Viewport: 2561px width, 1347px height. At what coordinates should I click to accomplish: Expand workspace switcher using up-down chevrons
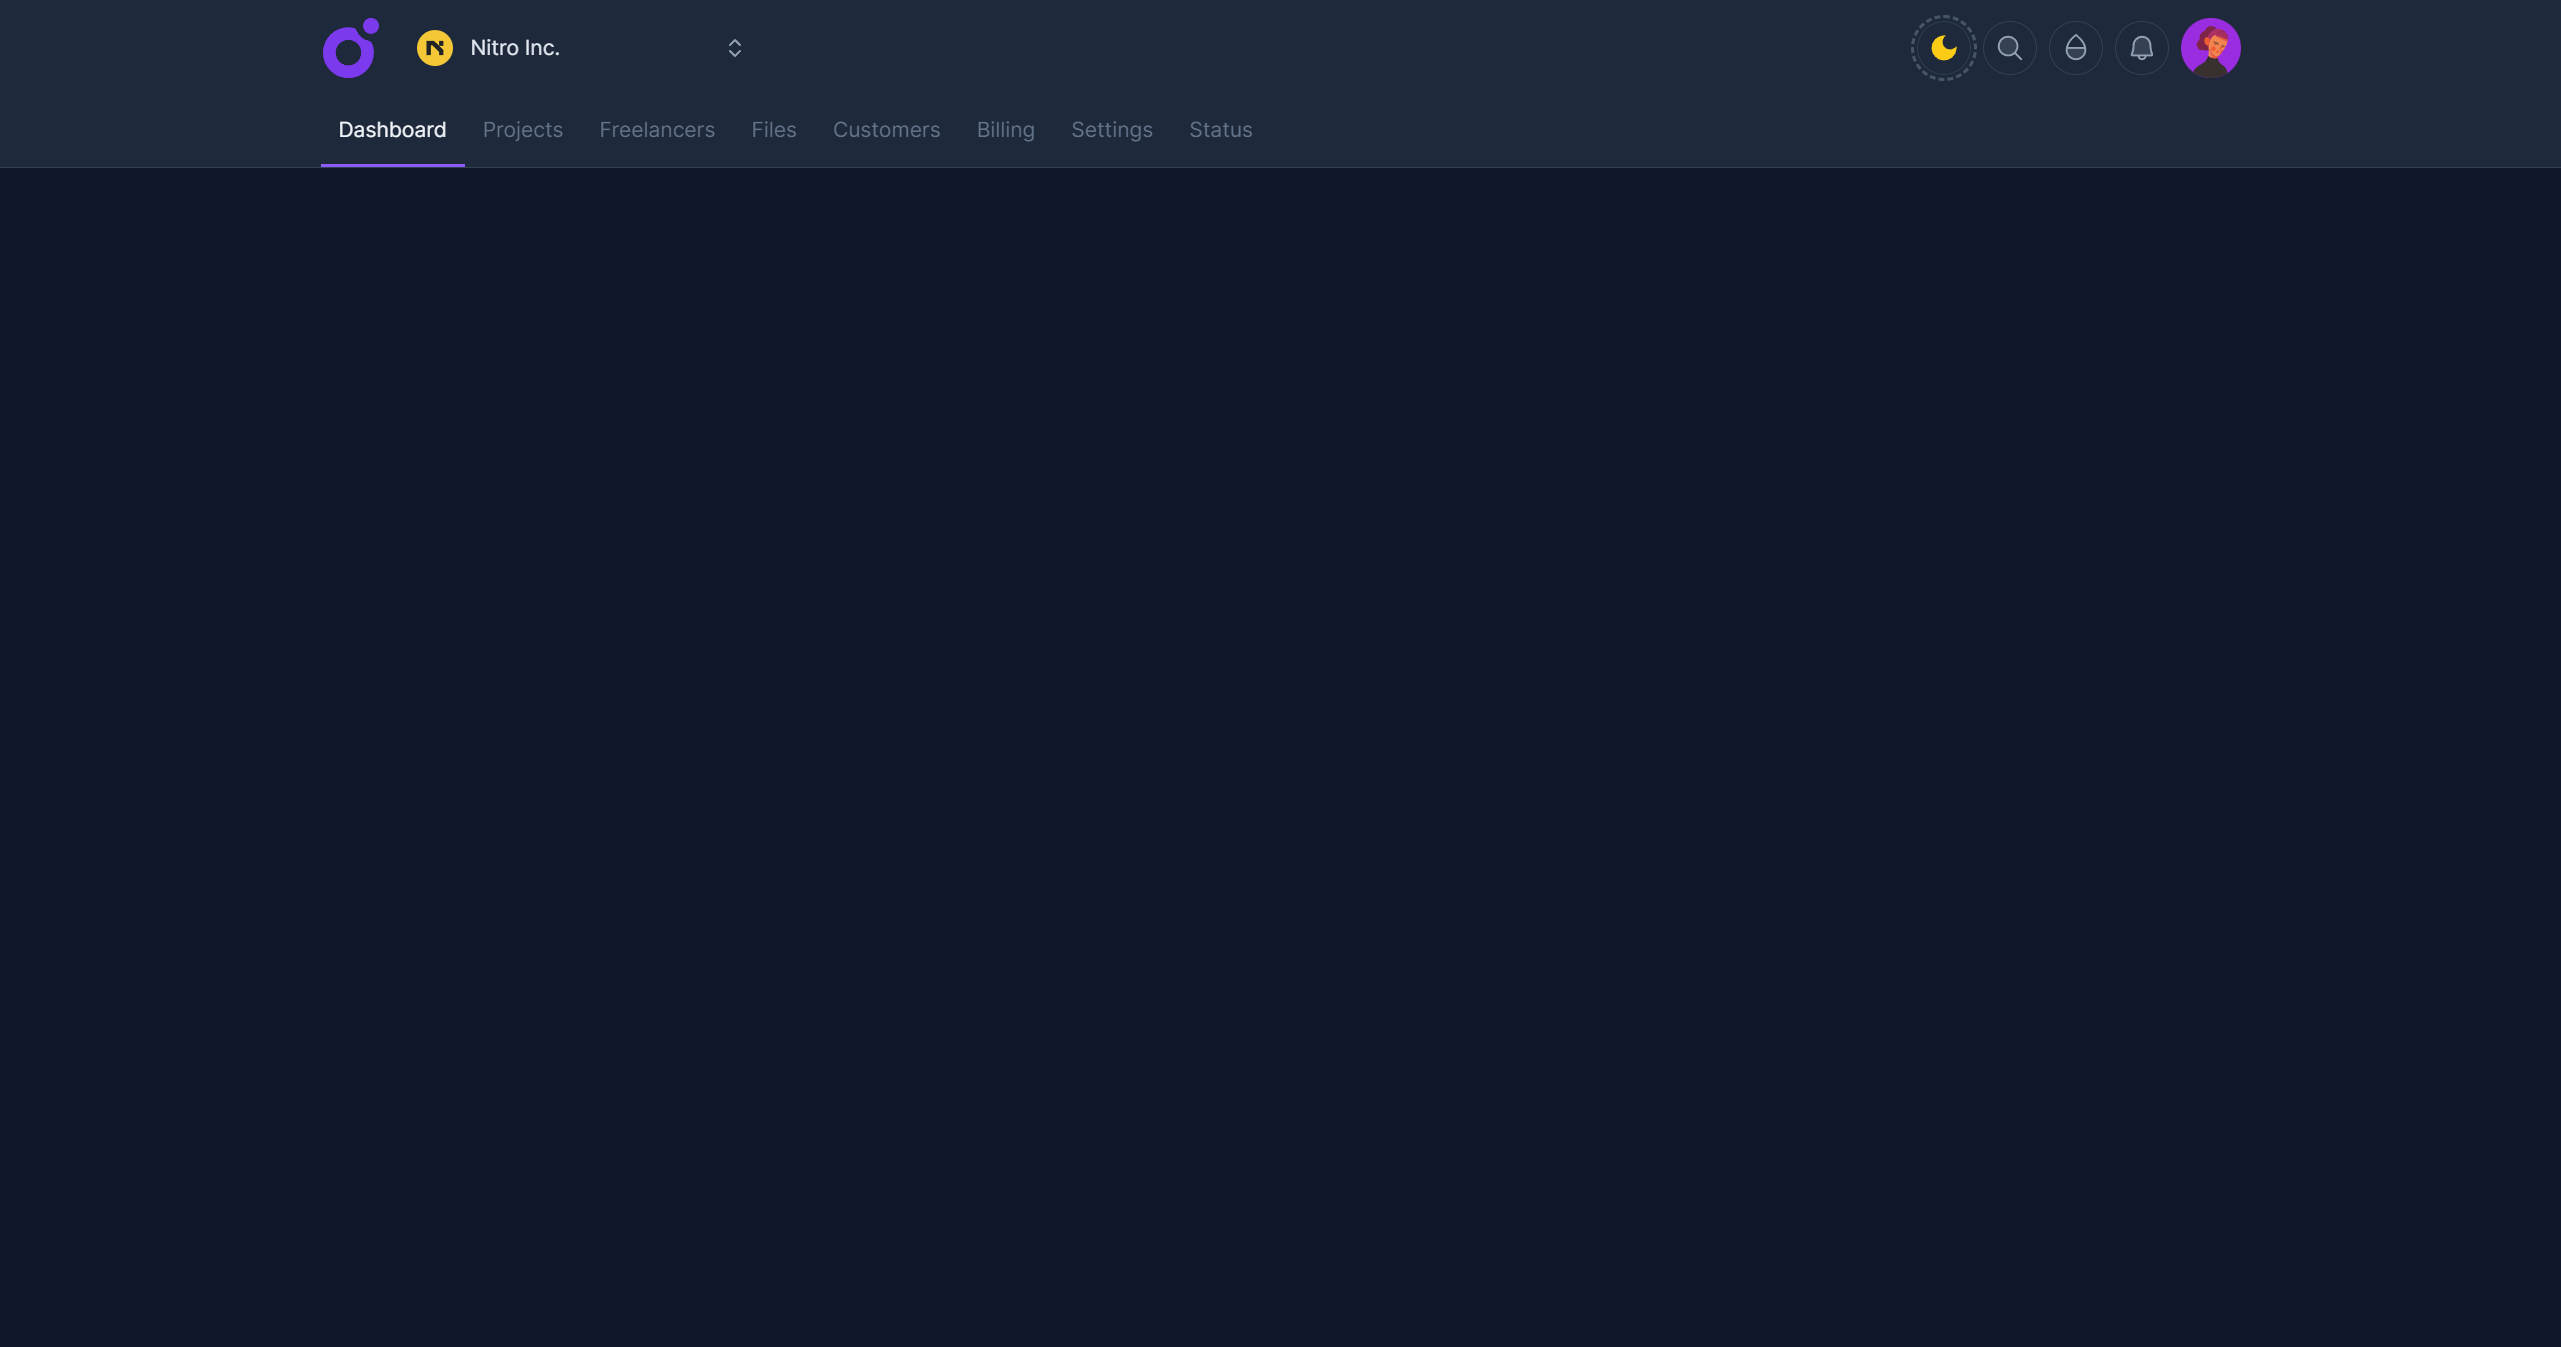(x=734, y=48)
